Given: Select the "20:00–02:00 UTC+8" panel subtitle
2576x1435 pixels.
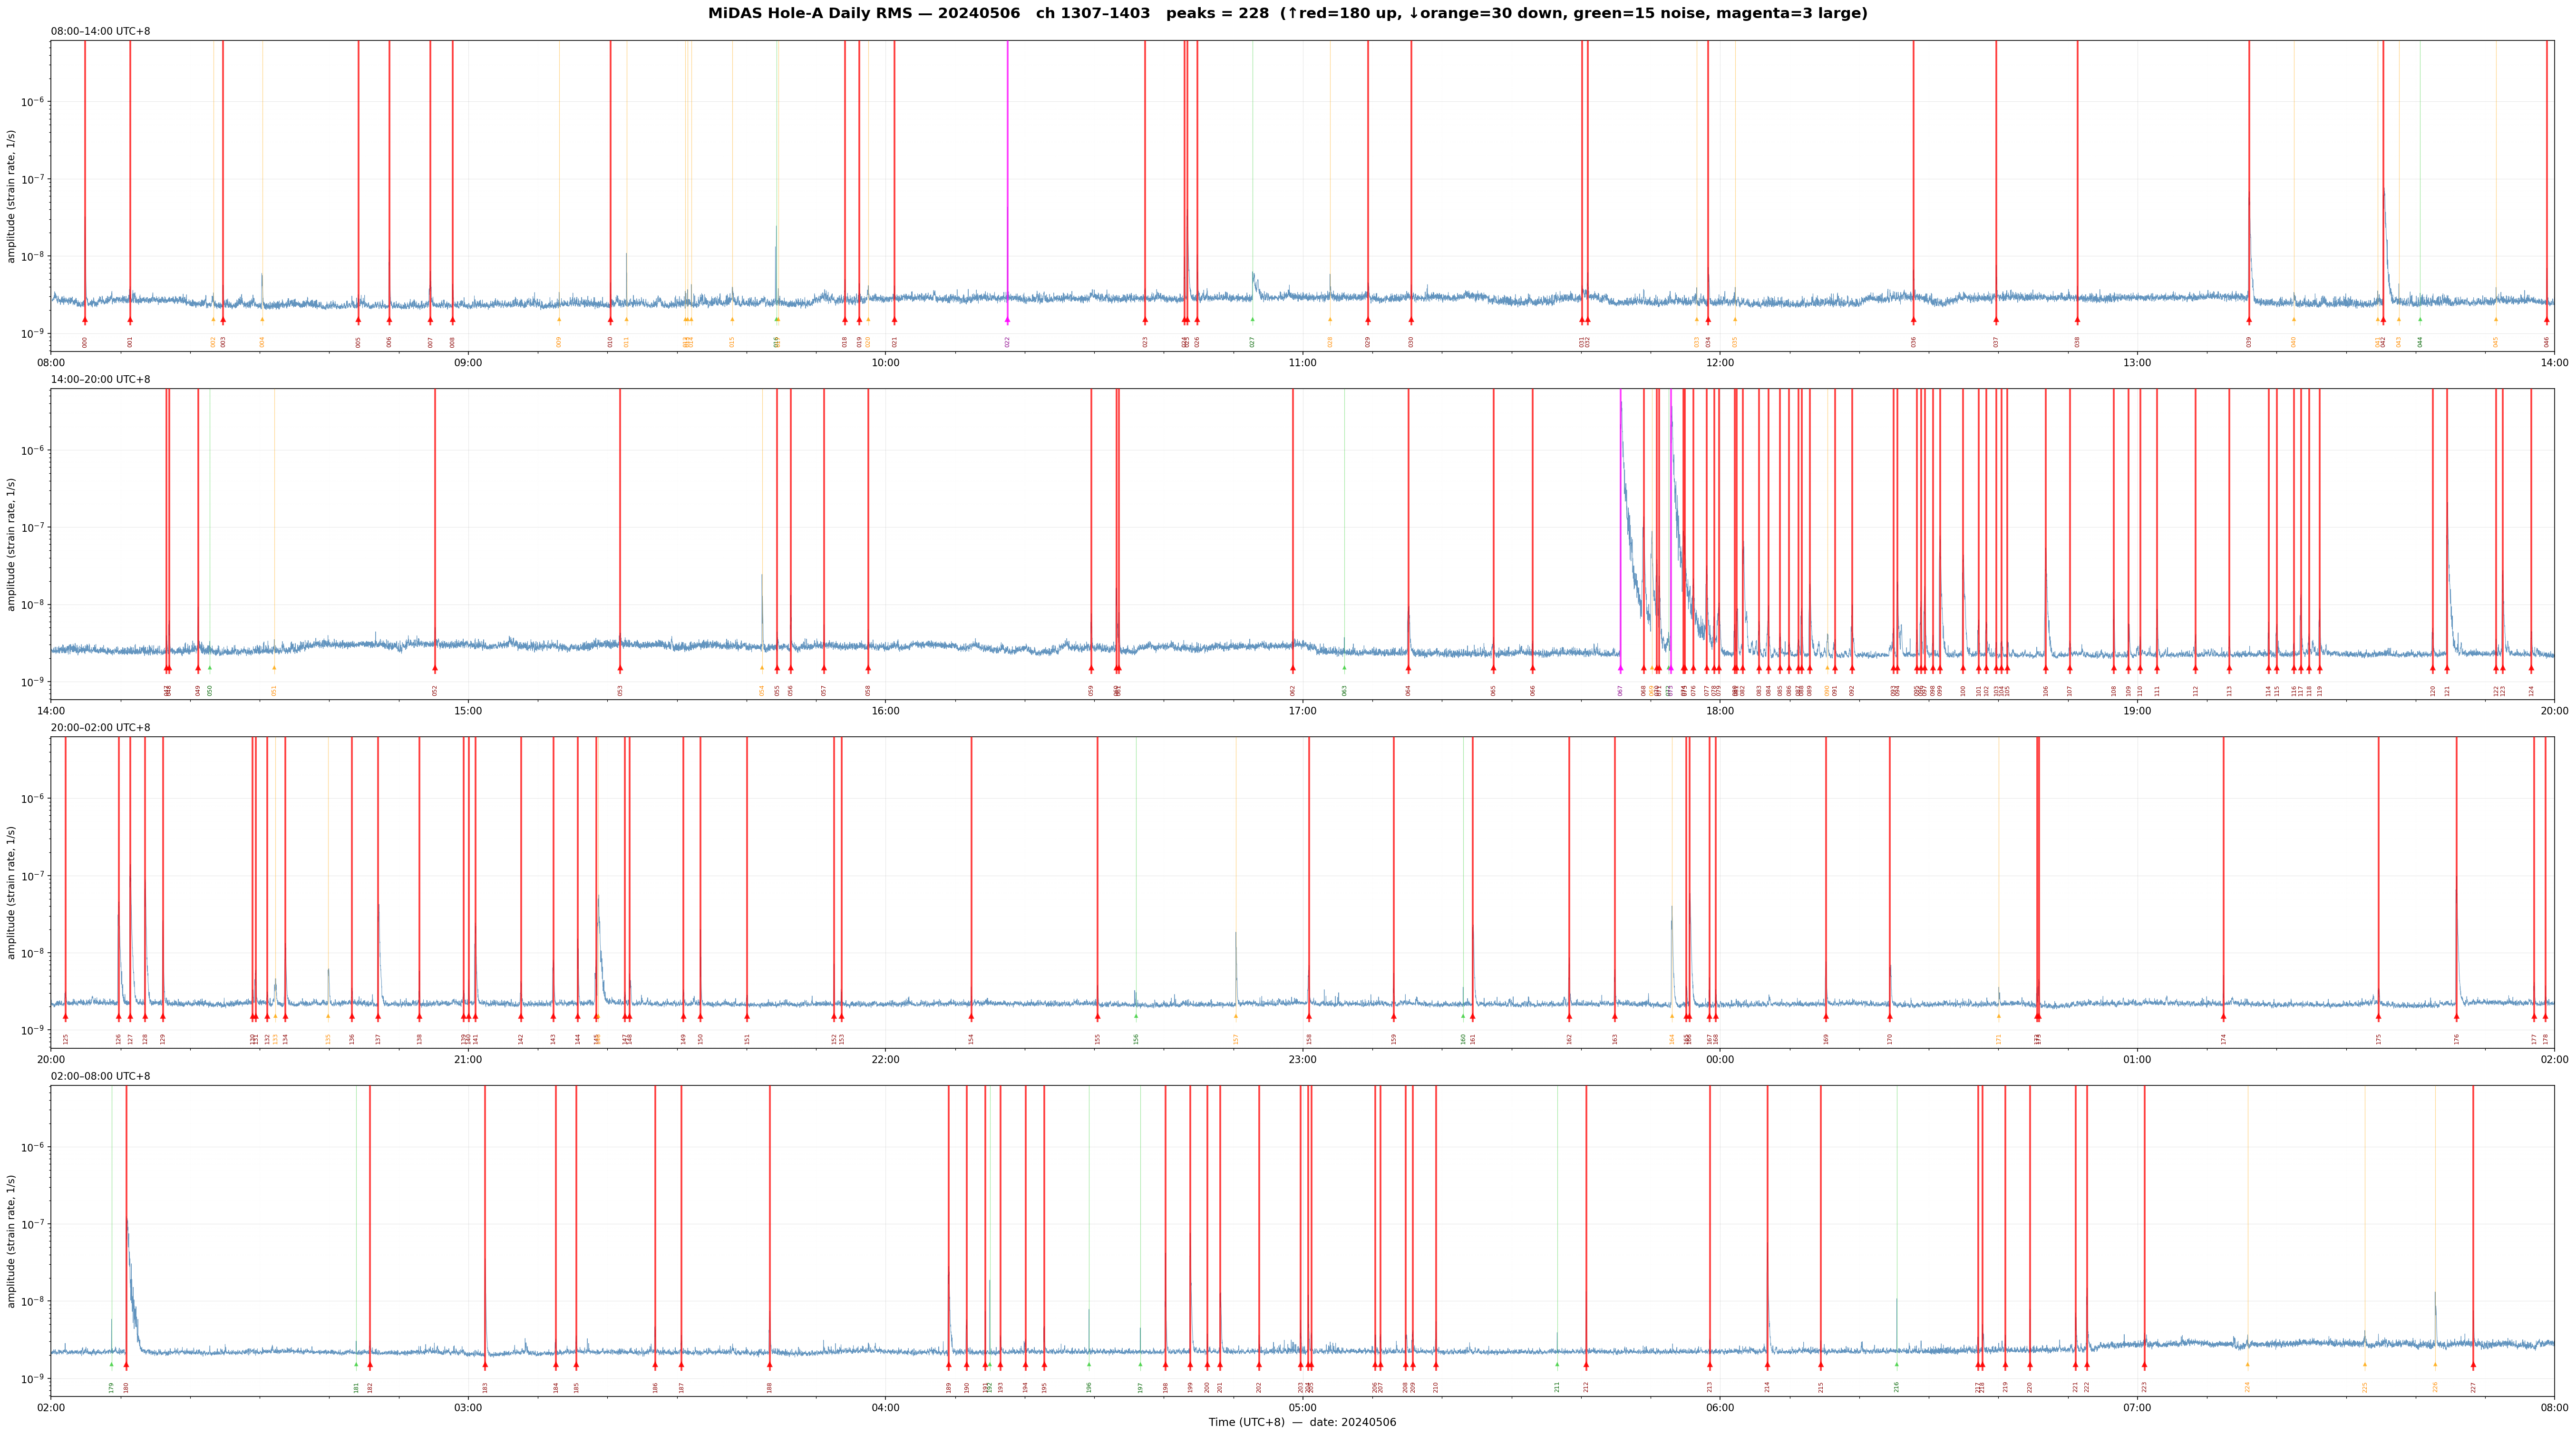Looking at the screenshot, I should [101, 728].
